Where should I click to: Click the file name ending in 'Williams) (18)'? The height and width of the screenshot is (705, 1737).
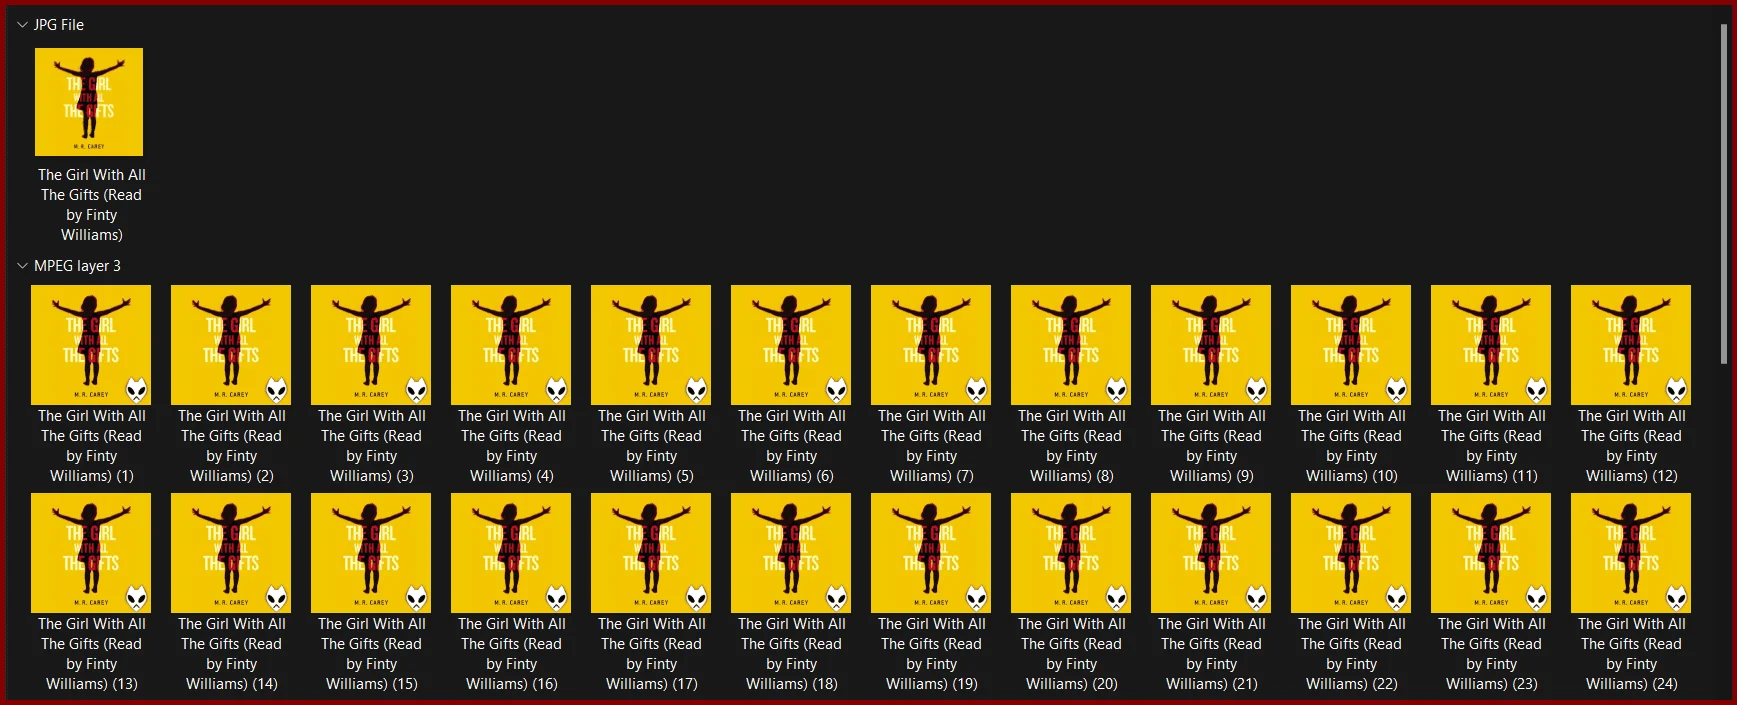click(x=792, y=654)
